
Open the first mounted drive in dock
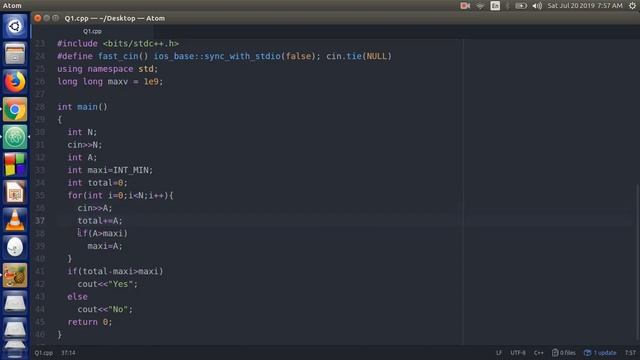[15, 302]
